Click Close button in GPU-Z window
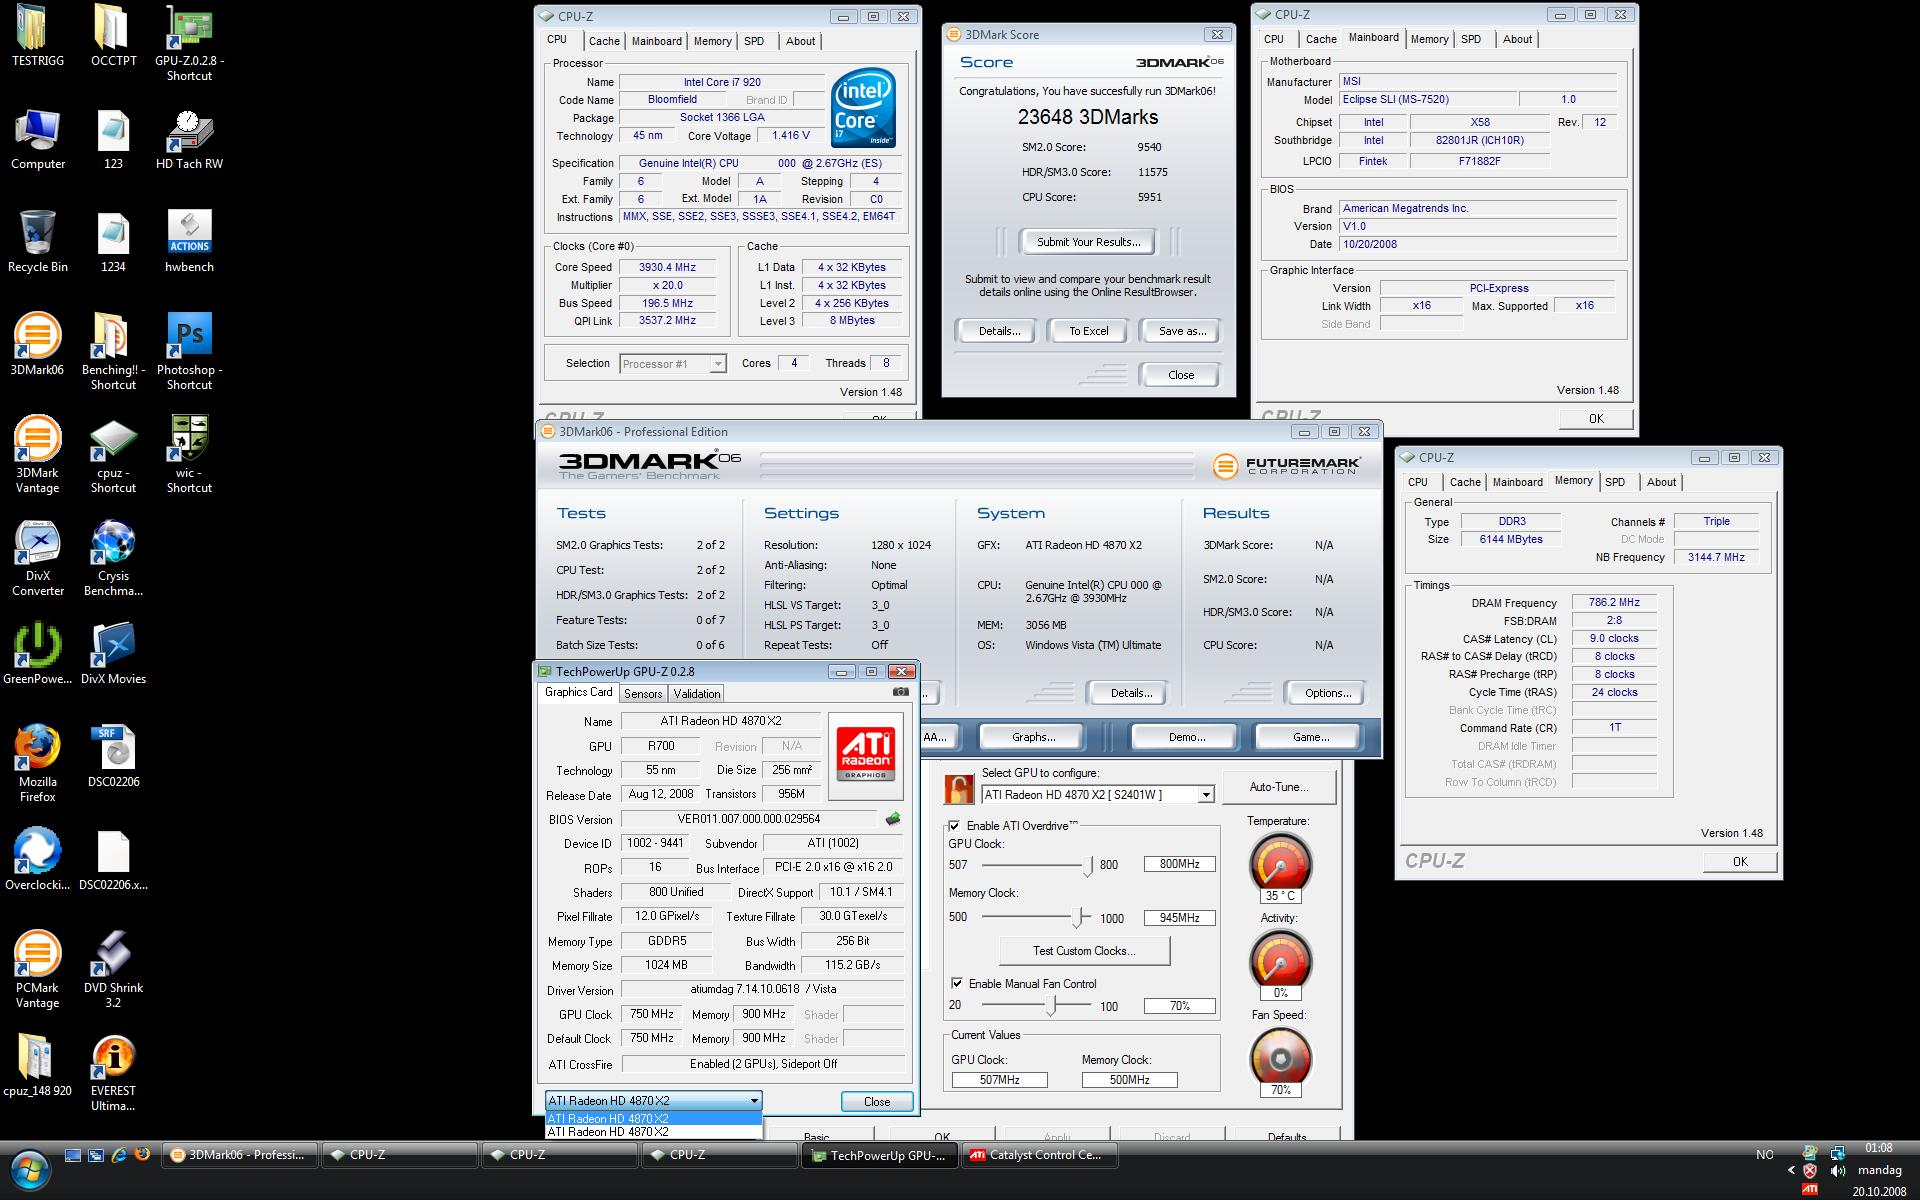This screenshot has height=1200, width=1920. (x=877, y=1102)
